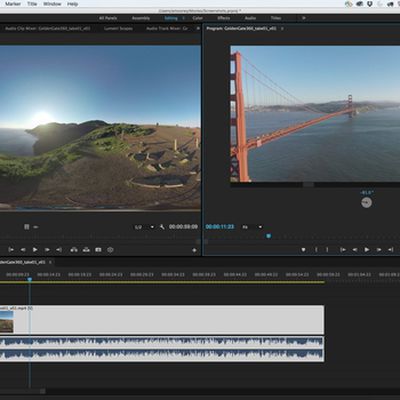Open the Marker menu
Viewport: 400px width, 400px height.
coord(13,4)
